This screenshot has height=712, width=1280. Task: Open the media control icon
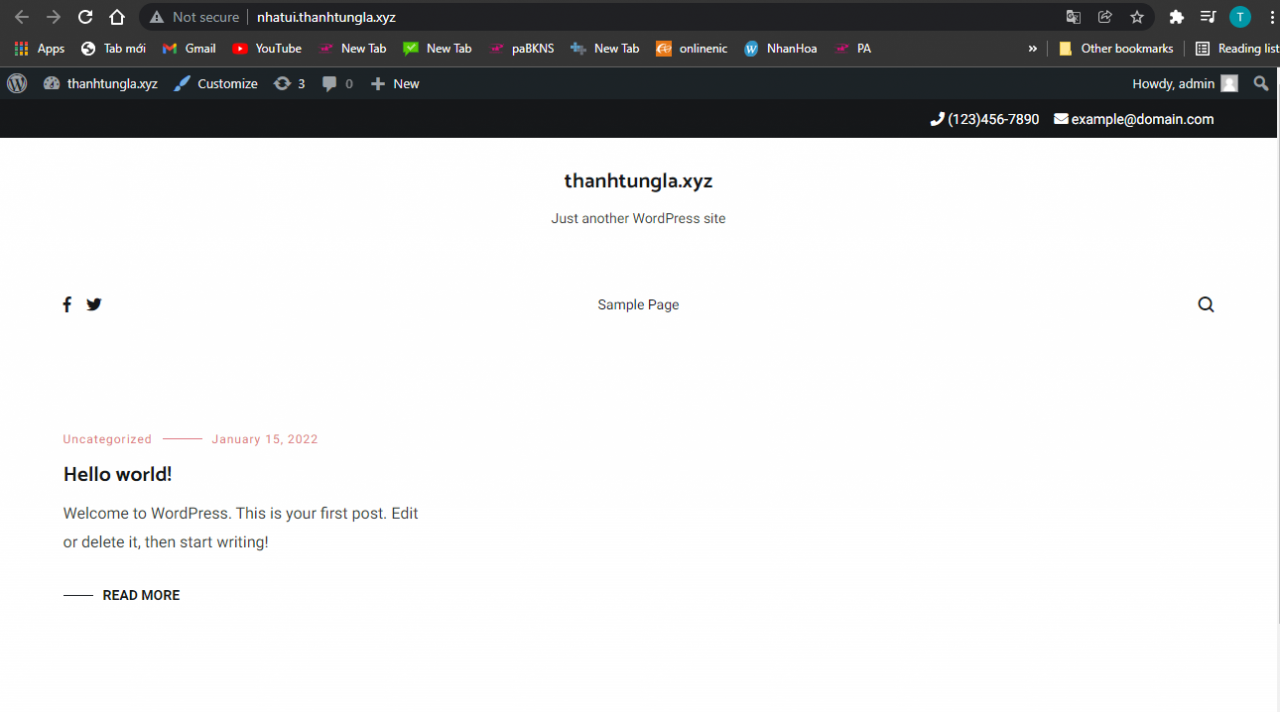(x=1208, y=17)
